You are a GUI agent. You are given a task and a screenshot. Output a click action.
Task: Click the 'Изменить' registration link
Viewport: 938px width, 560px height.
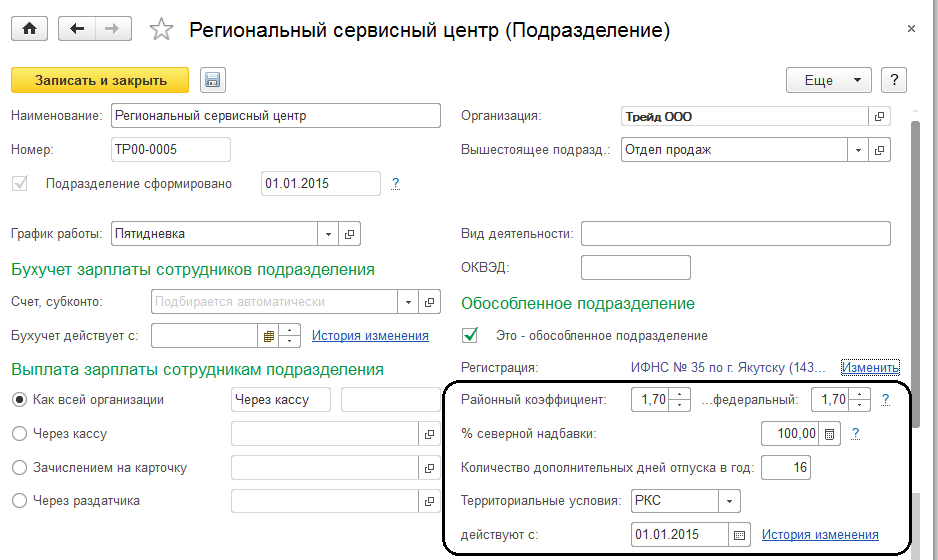point(870,367)
